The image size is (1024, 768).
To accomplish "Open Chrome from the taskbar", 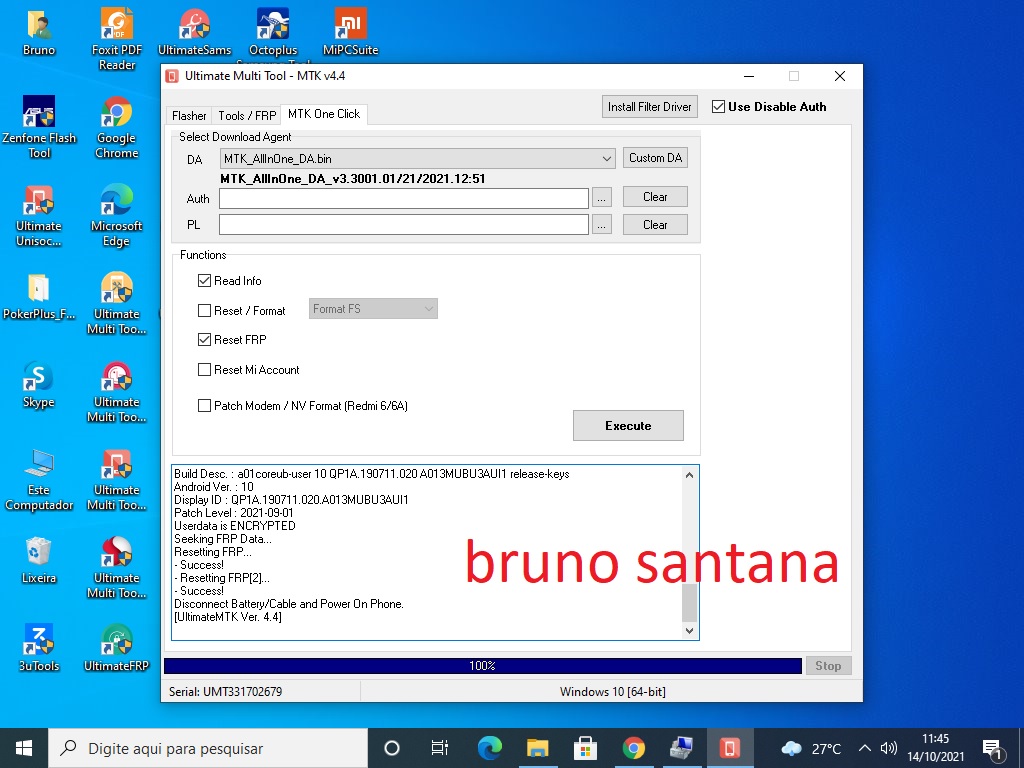I will coord(633,748).
